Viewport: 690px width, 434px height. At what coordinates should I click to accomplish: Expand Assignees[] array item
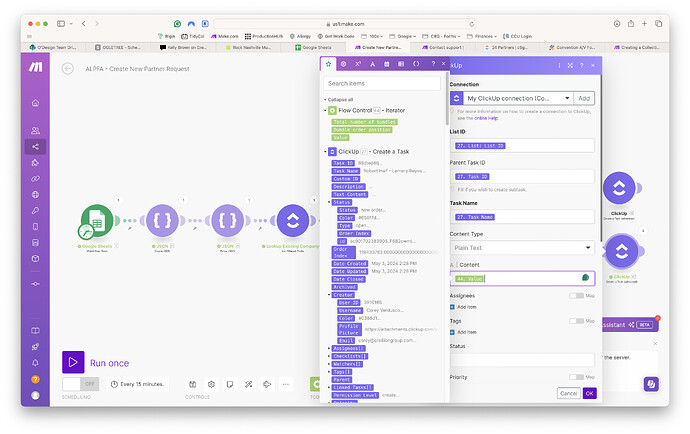329,348
